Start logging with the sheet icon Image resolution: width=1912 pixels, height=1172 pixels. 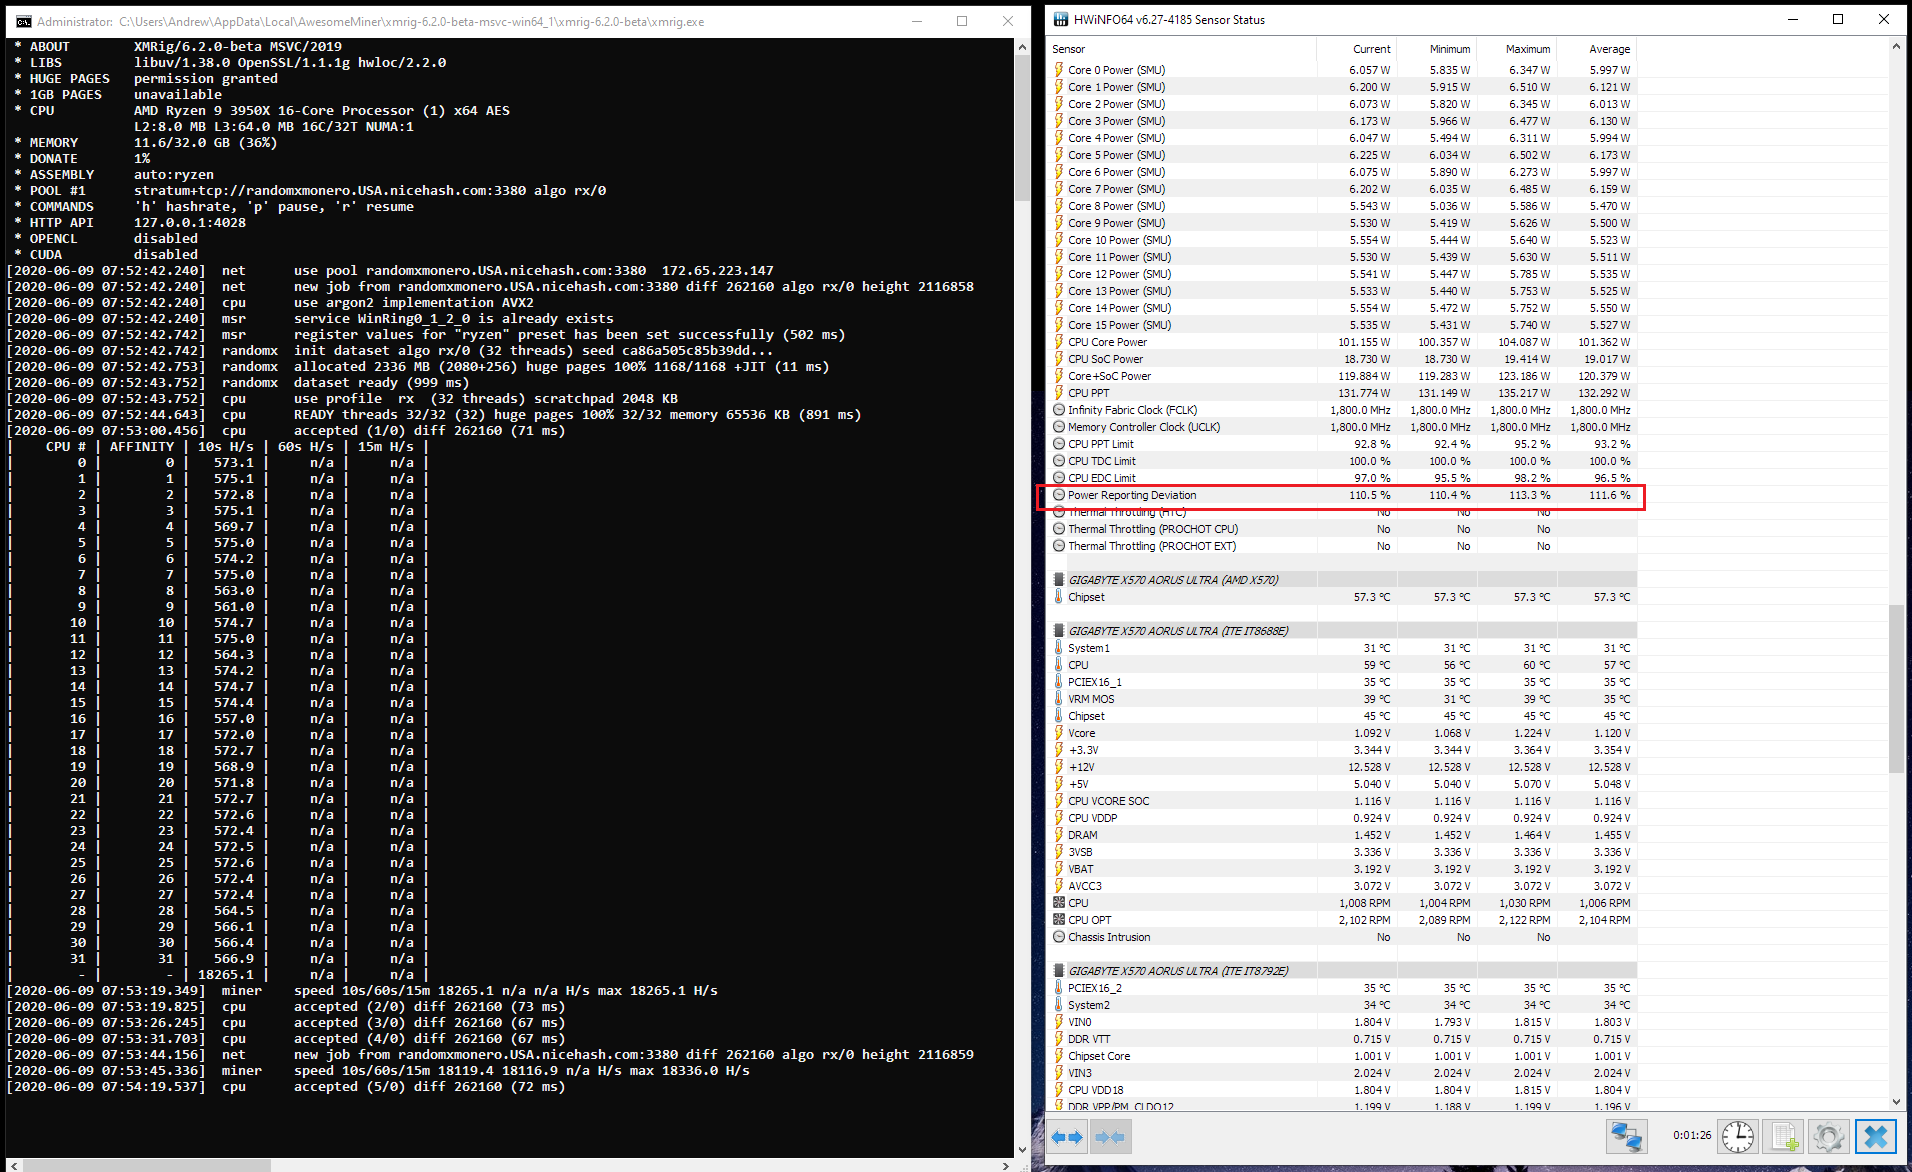(1784, 1137)
